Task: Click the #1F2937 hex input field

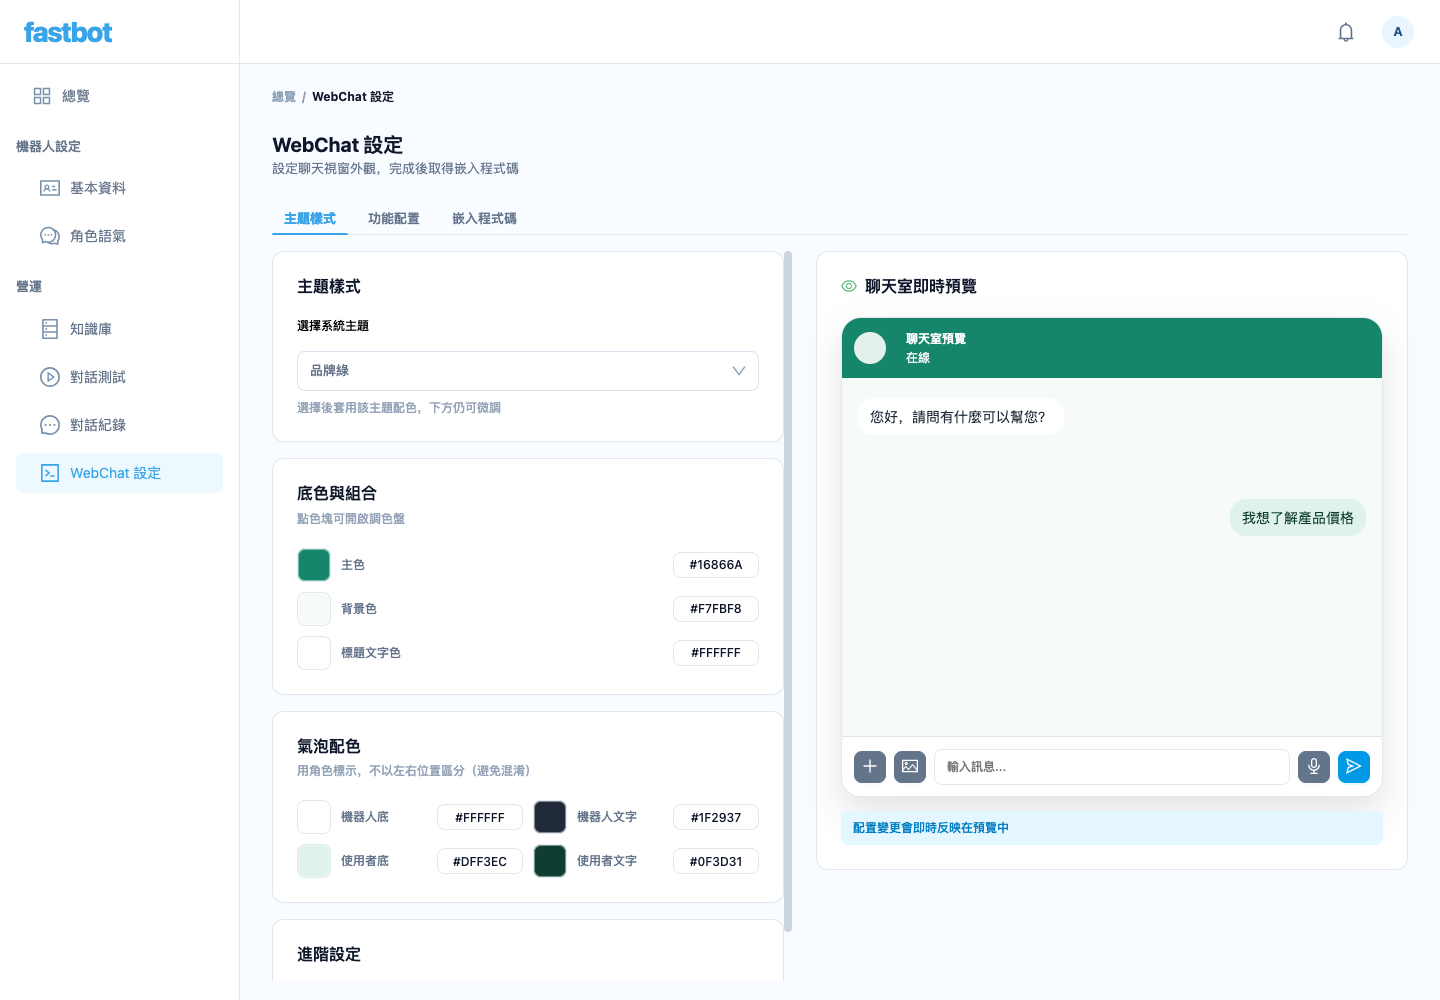Action: click(716, 817)
